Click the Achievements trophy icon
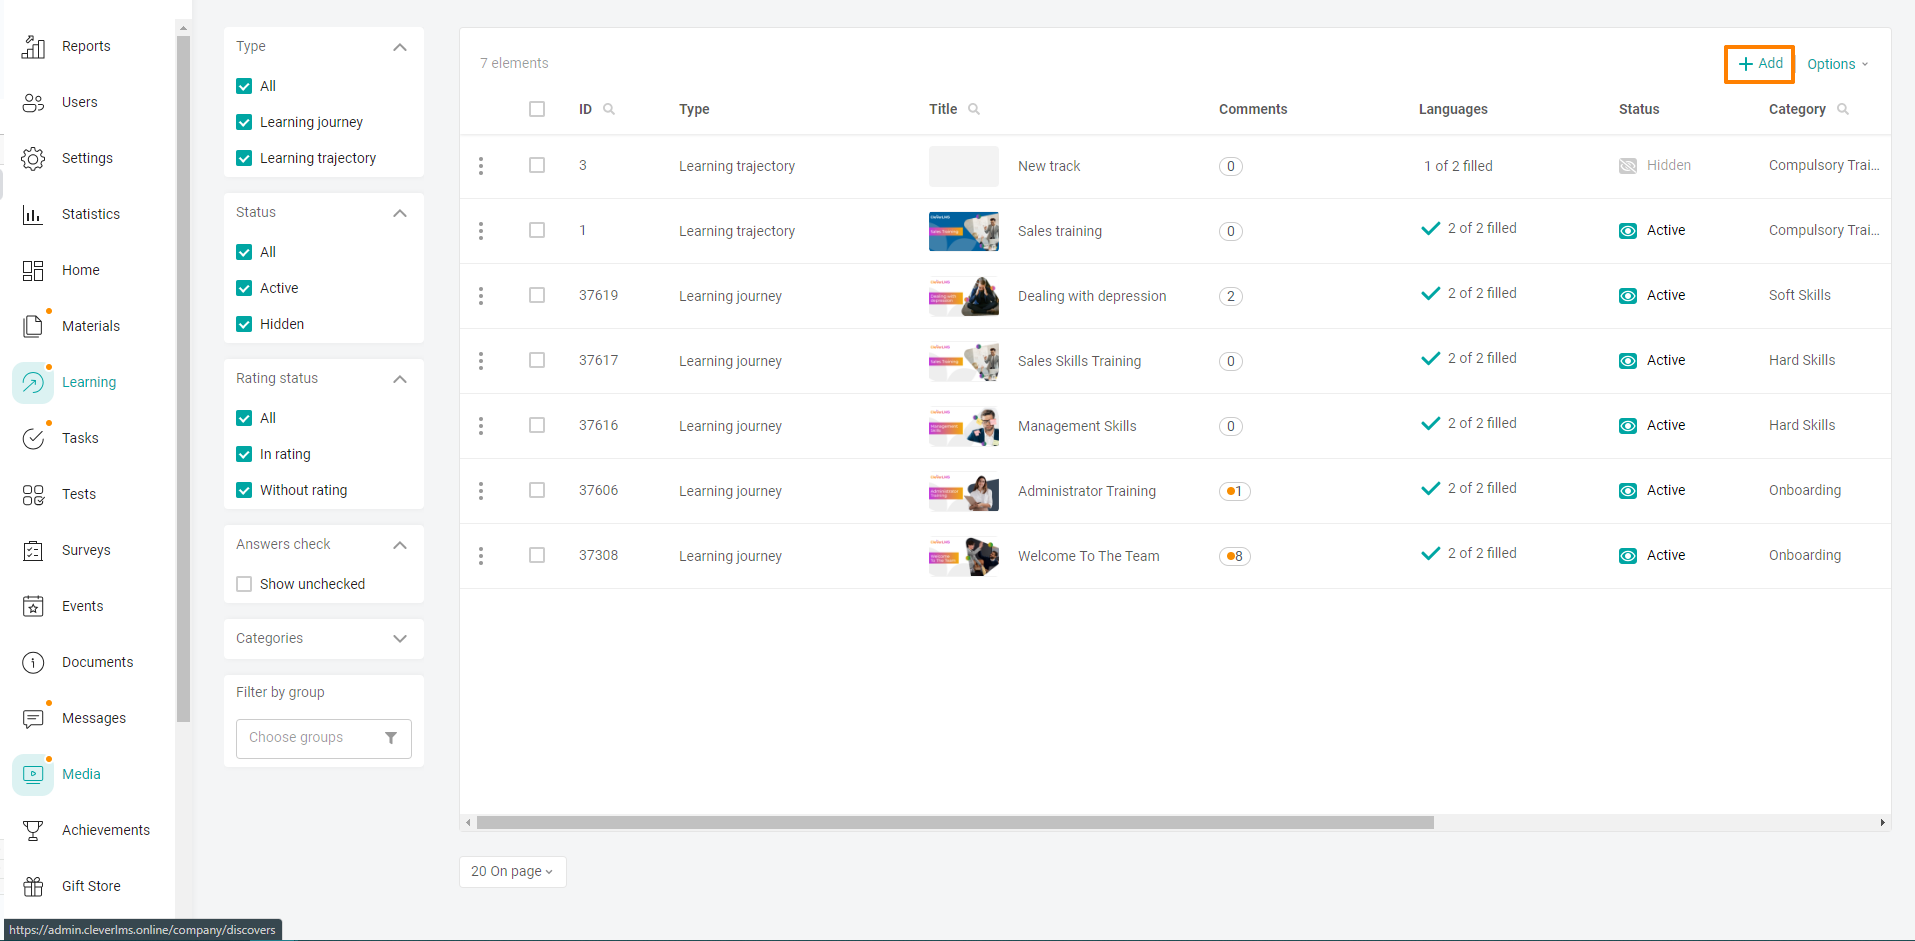The image size is (1915, 941). tap(33, 830)
